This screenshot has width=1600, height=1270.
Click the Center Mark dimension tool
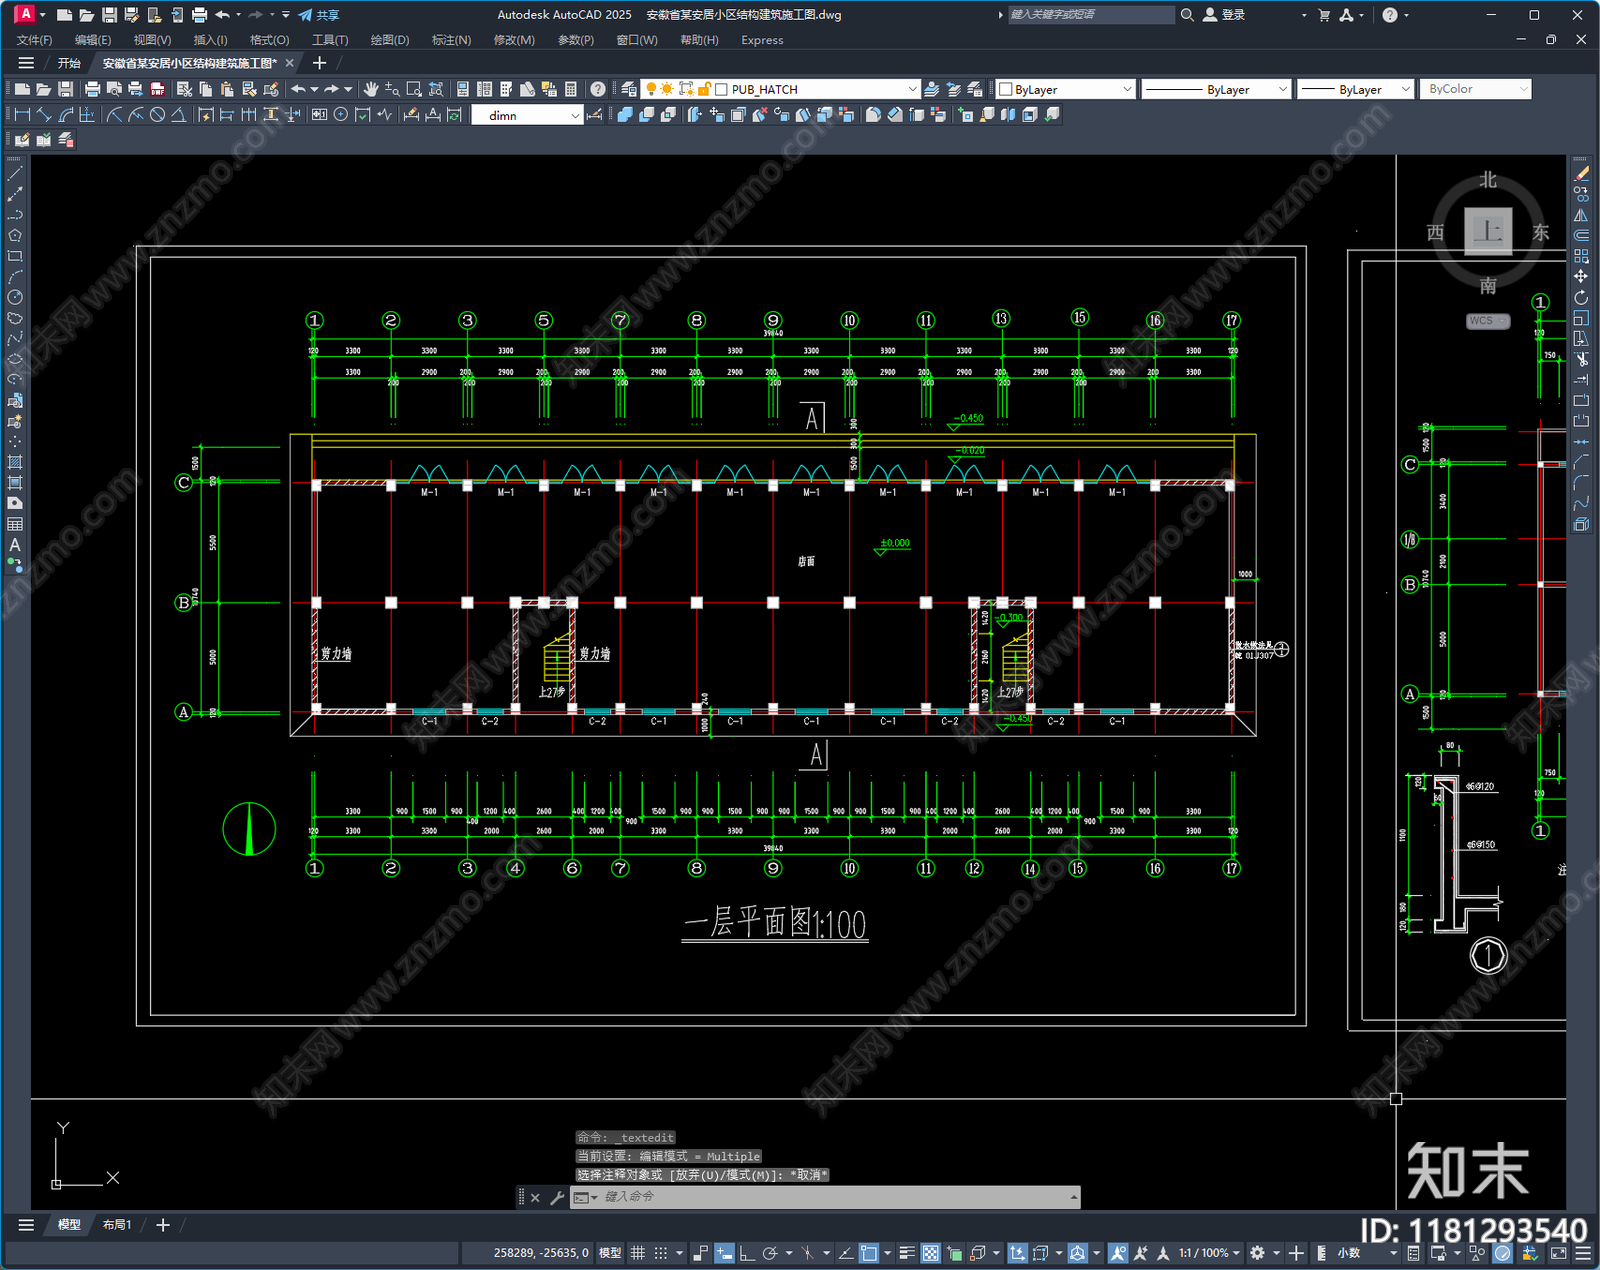(x=341, y=115)
